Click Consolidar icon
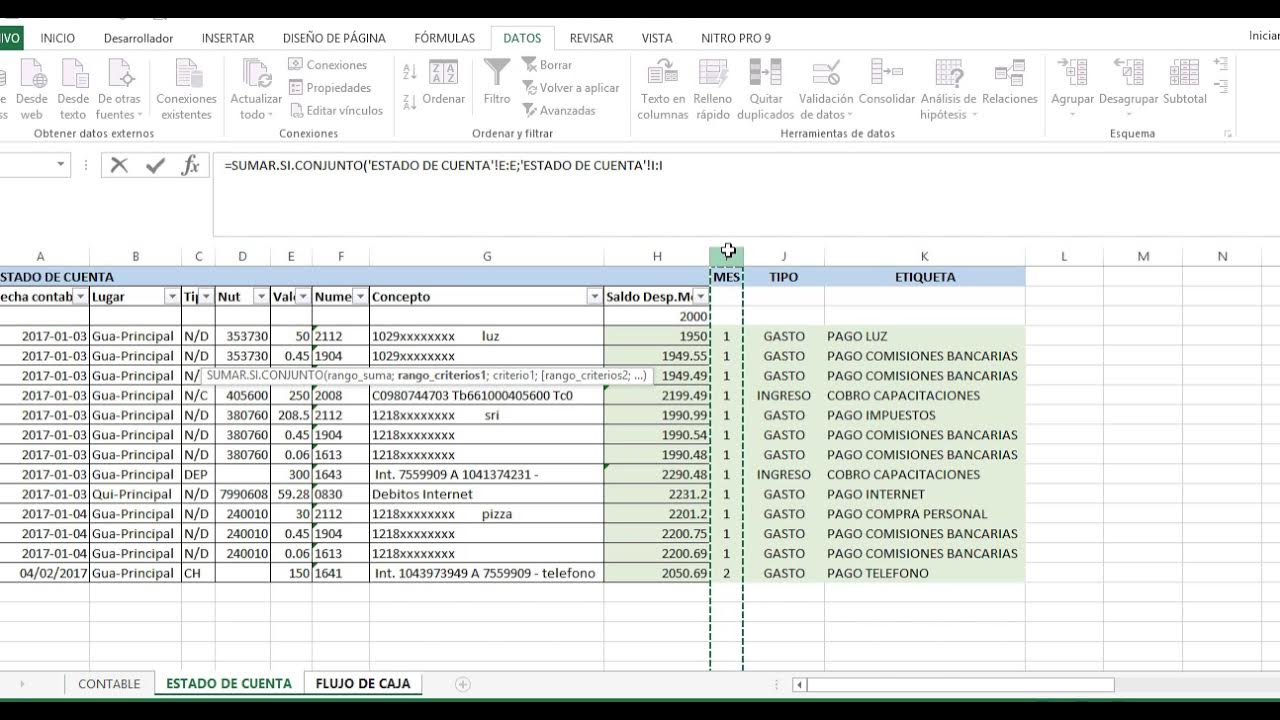 point(887,82)
